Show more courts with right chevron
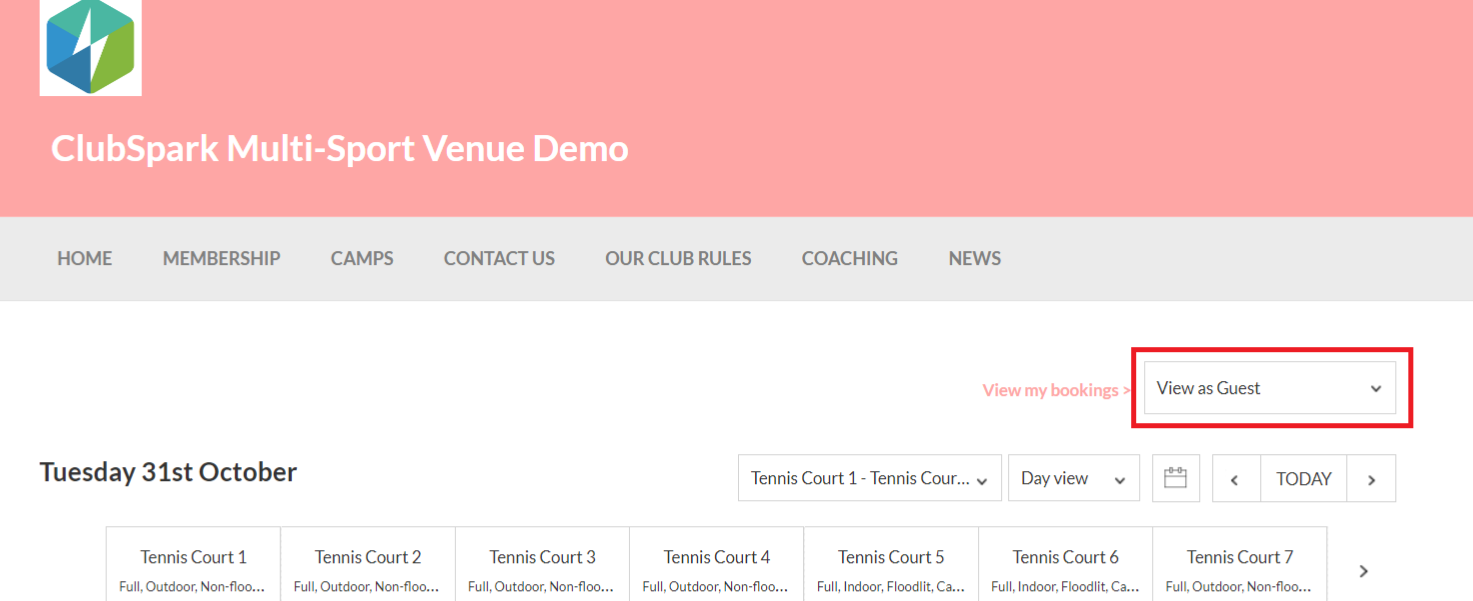The height and width of the screenshot is (601, 1473). (x=1363, y=571)
